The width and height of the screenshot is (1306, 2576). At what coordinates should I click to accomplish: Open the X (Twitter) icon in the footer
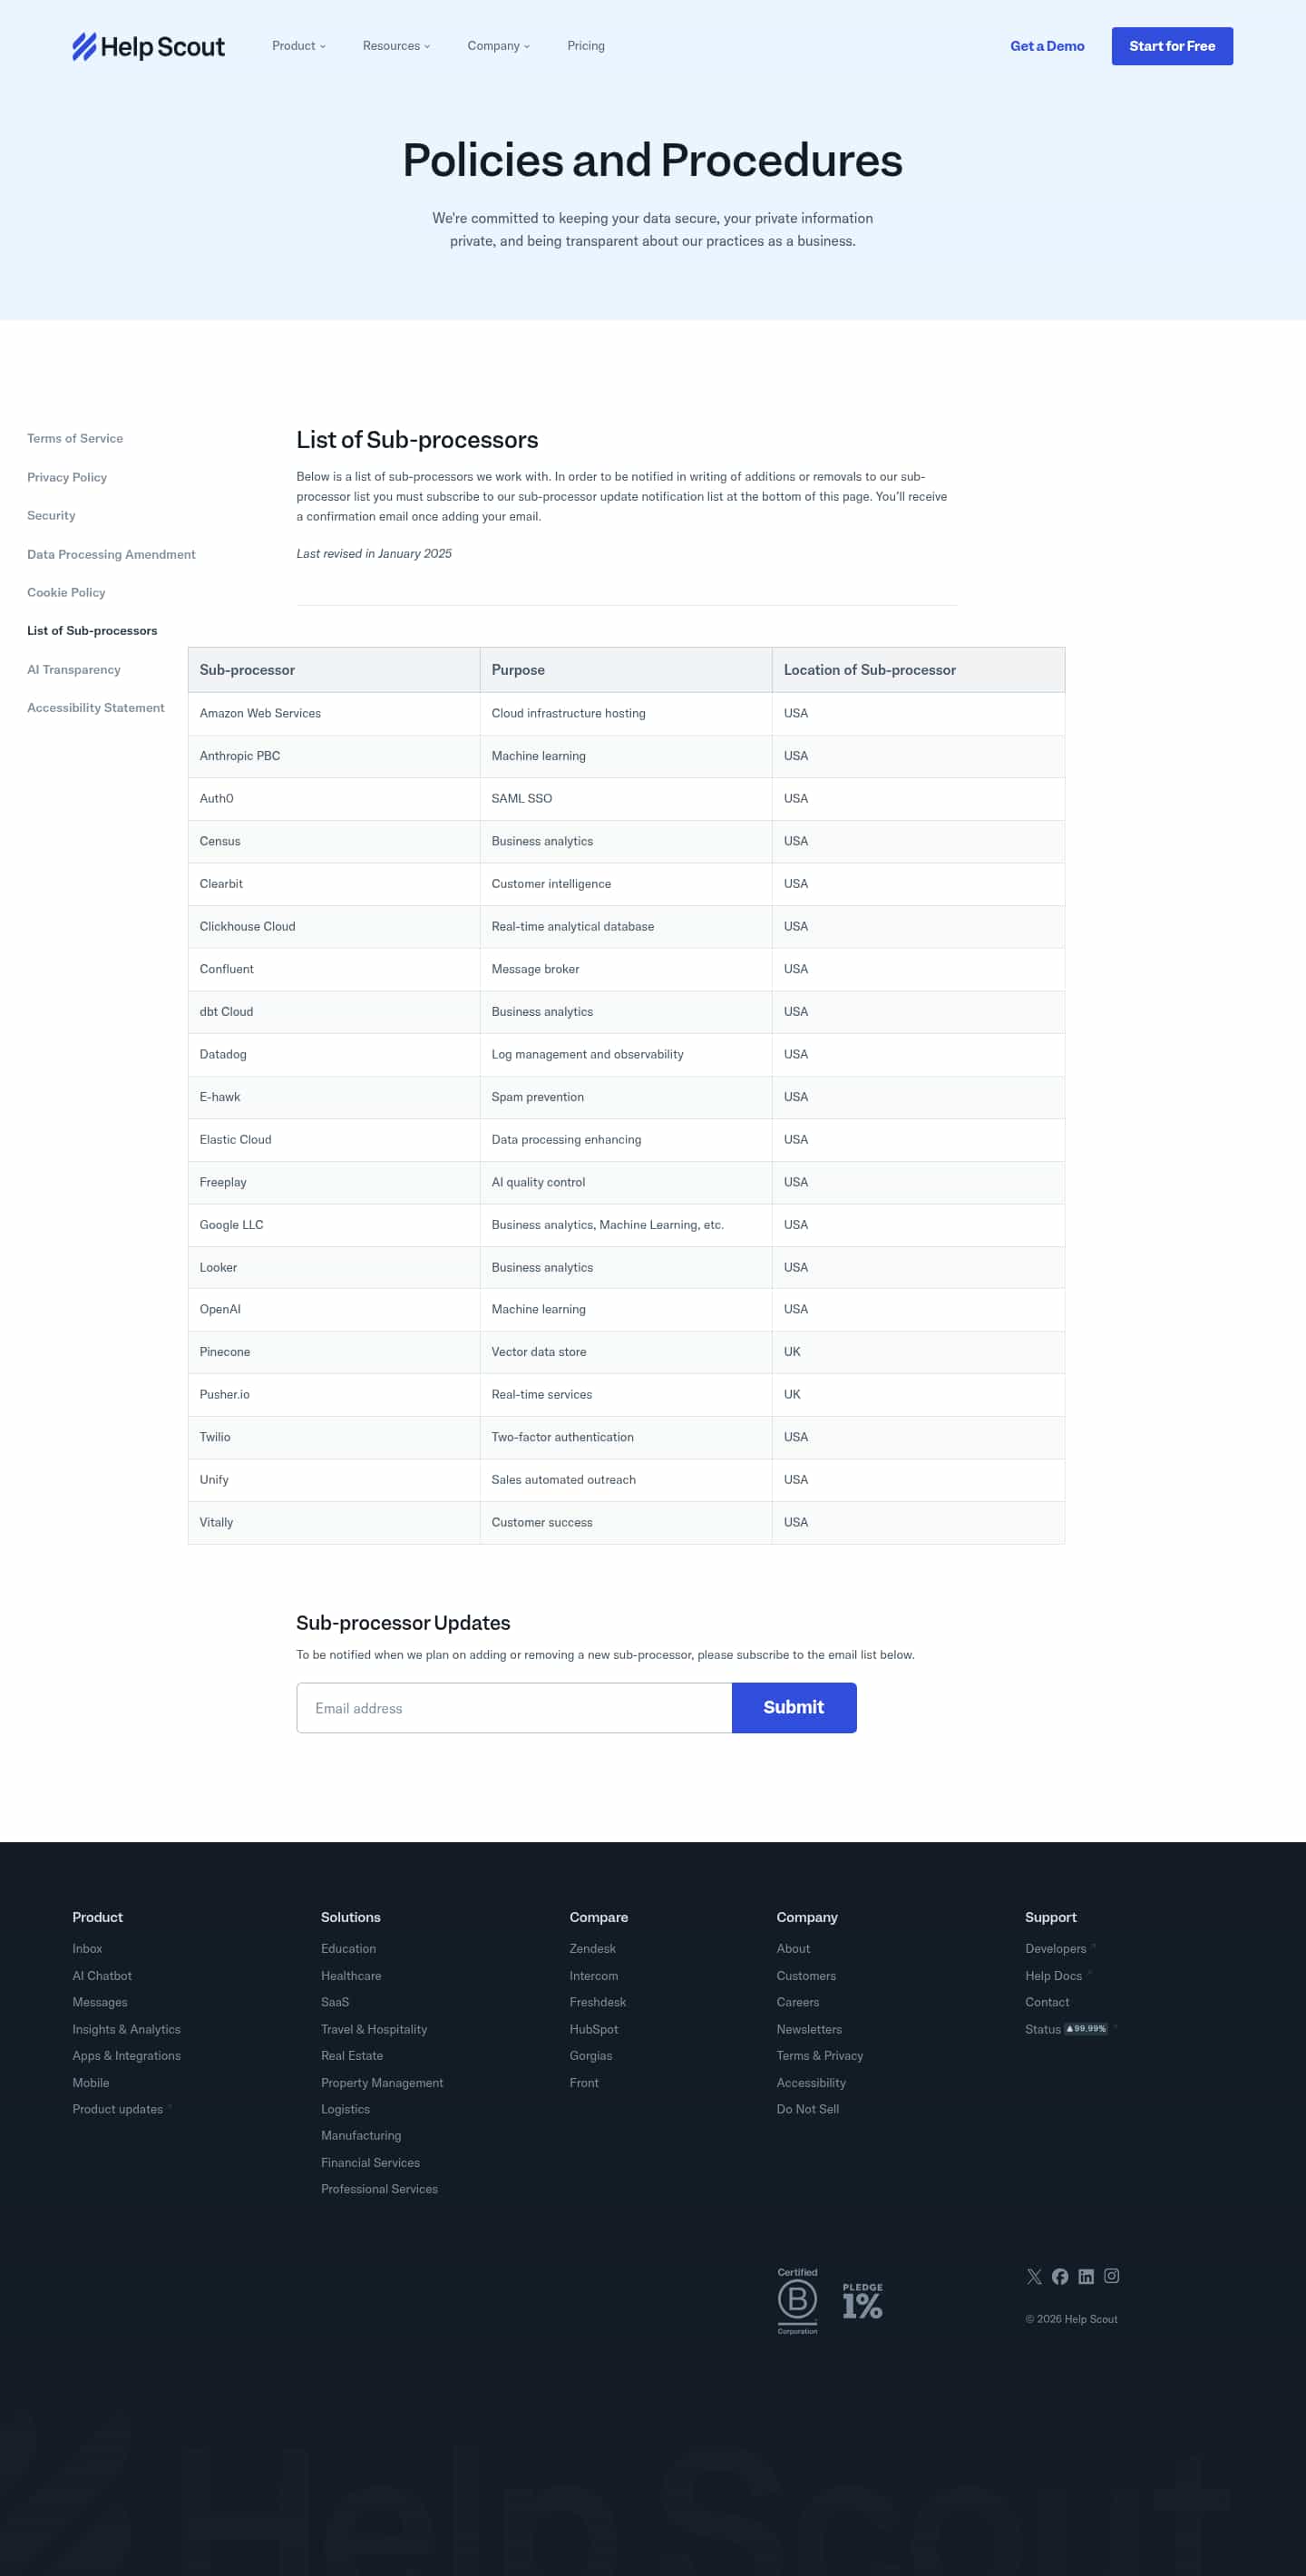point(1034,2276)
